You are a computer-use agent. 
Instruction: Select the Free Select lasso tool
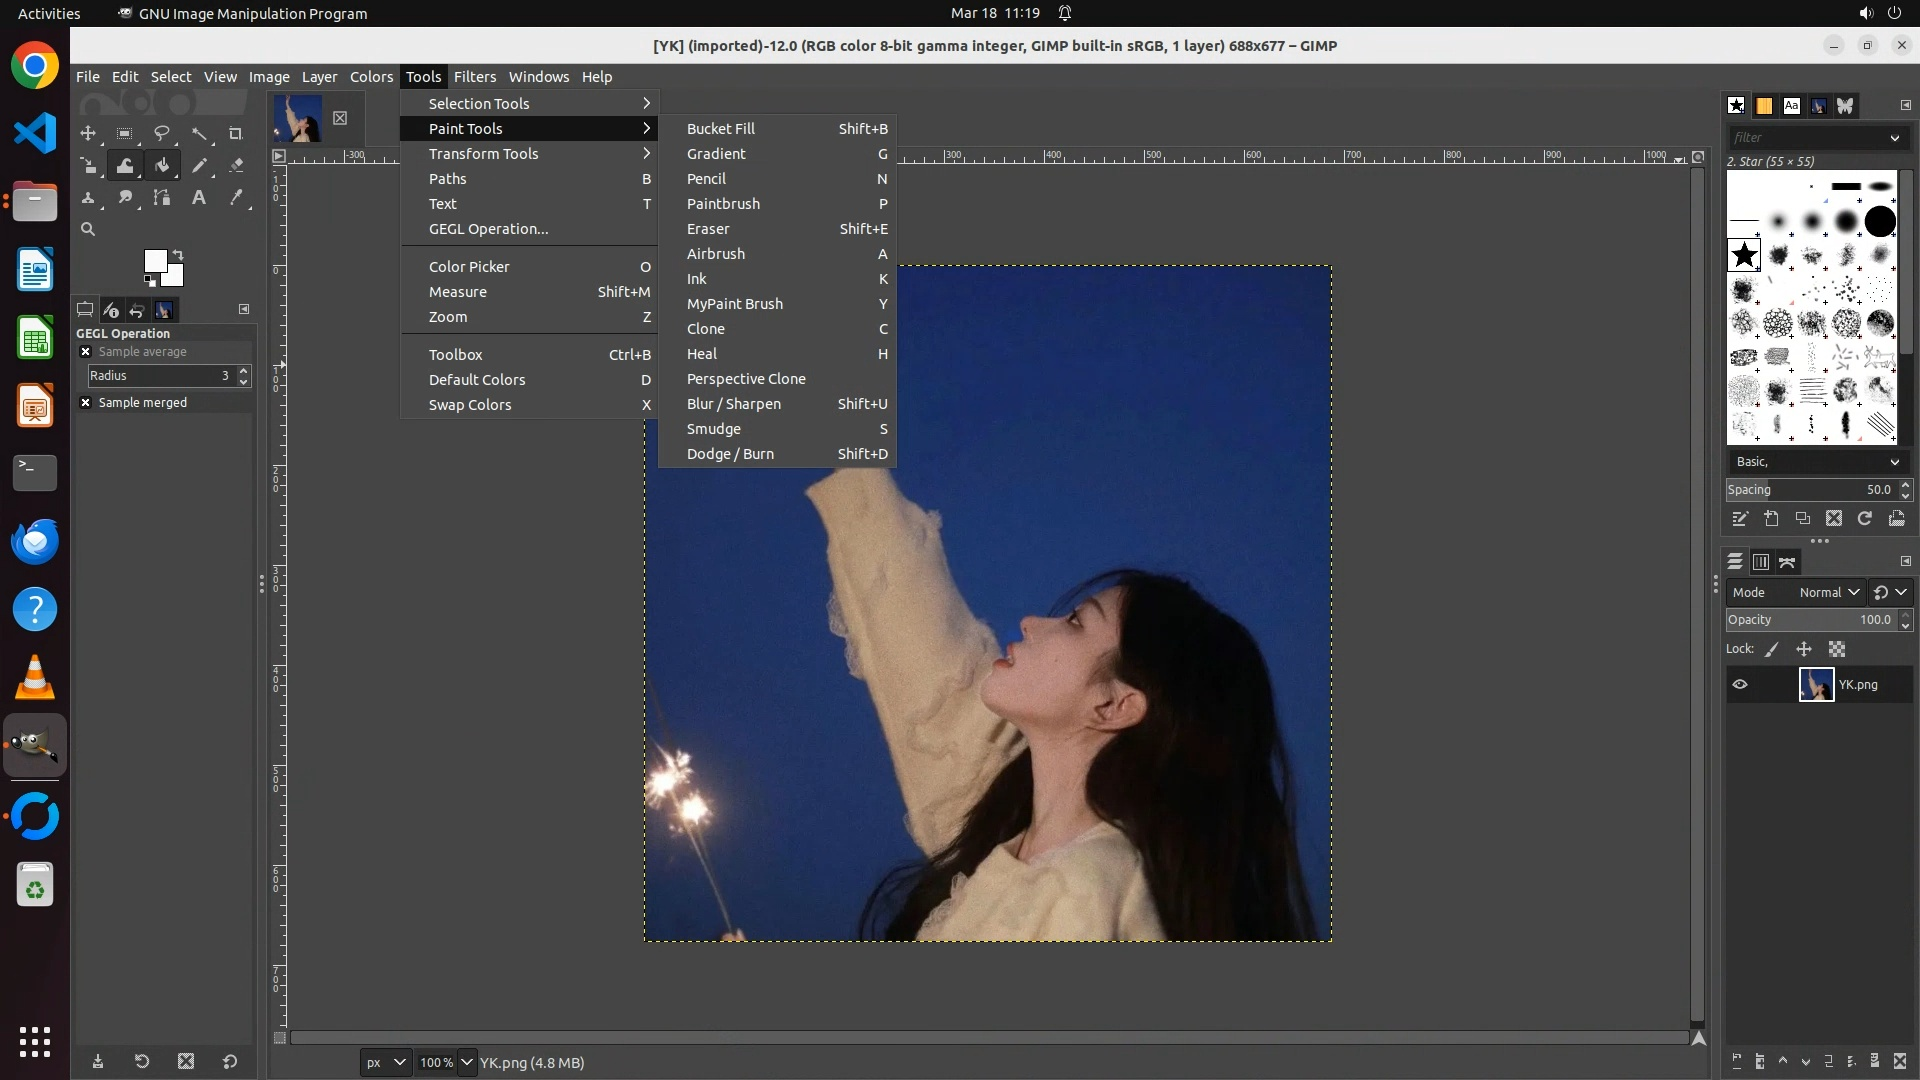pyautogui.click(x=161, y=133)
